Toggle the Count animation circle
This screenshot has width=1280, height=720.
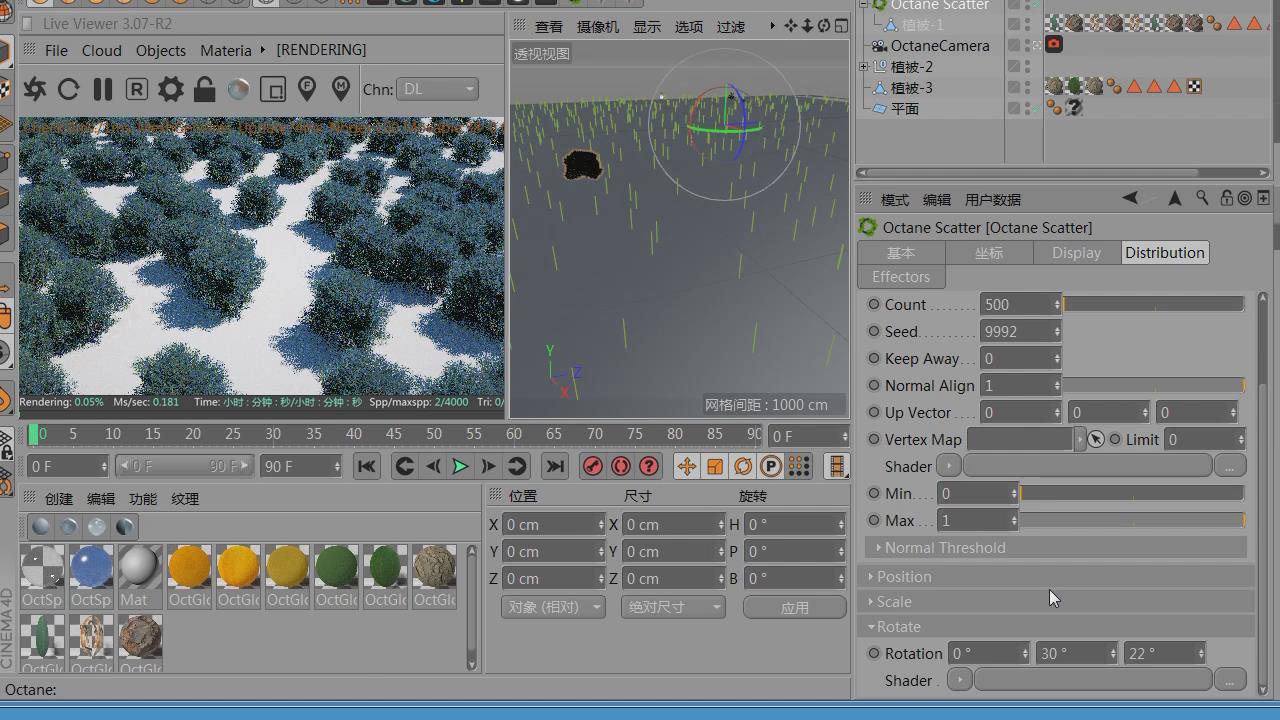click(x=874, y=304)
